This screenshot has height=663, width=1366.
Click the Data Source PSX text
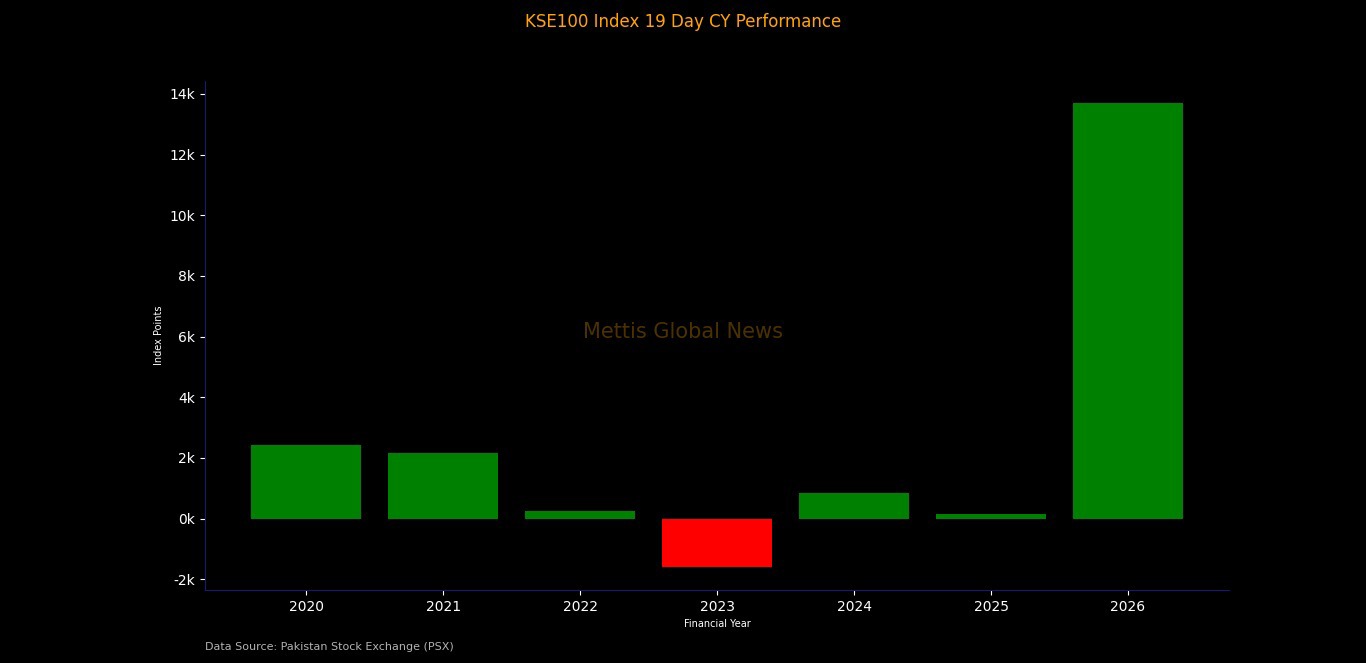click(x=329, y=646)
